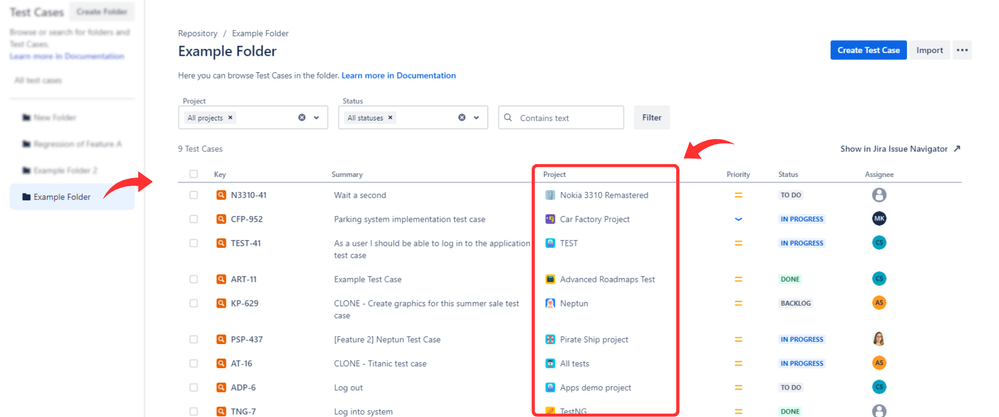
Task: Open the CFP-952 issue key link
Action: (x=247, y=219)
